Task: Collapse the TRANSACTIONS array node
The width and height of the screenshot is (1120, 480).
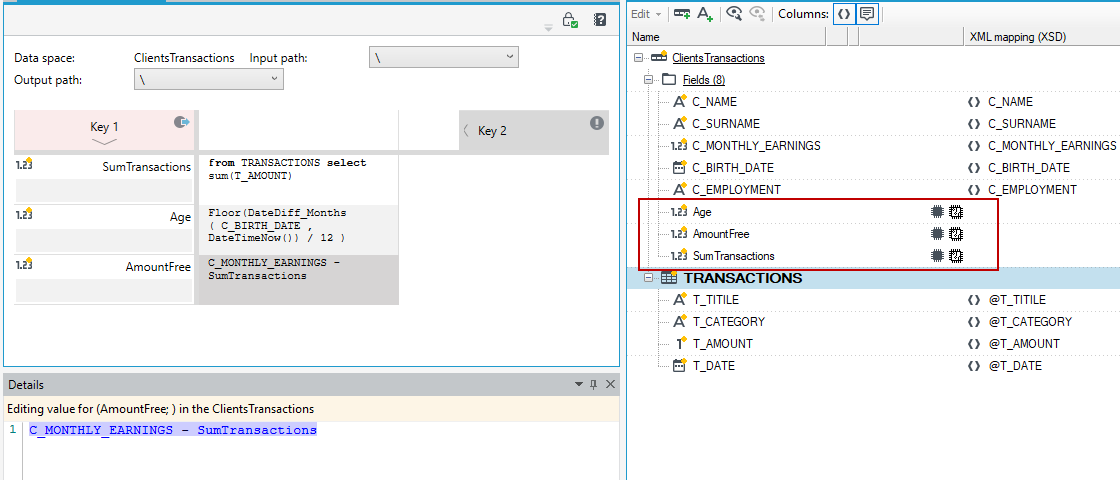Action: (x=649, y=278)
